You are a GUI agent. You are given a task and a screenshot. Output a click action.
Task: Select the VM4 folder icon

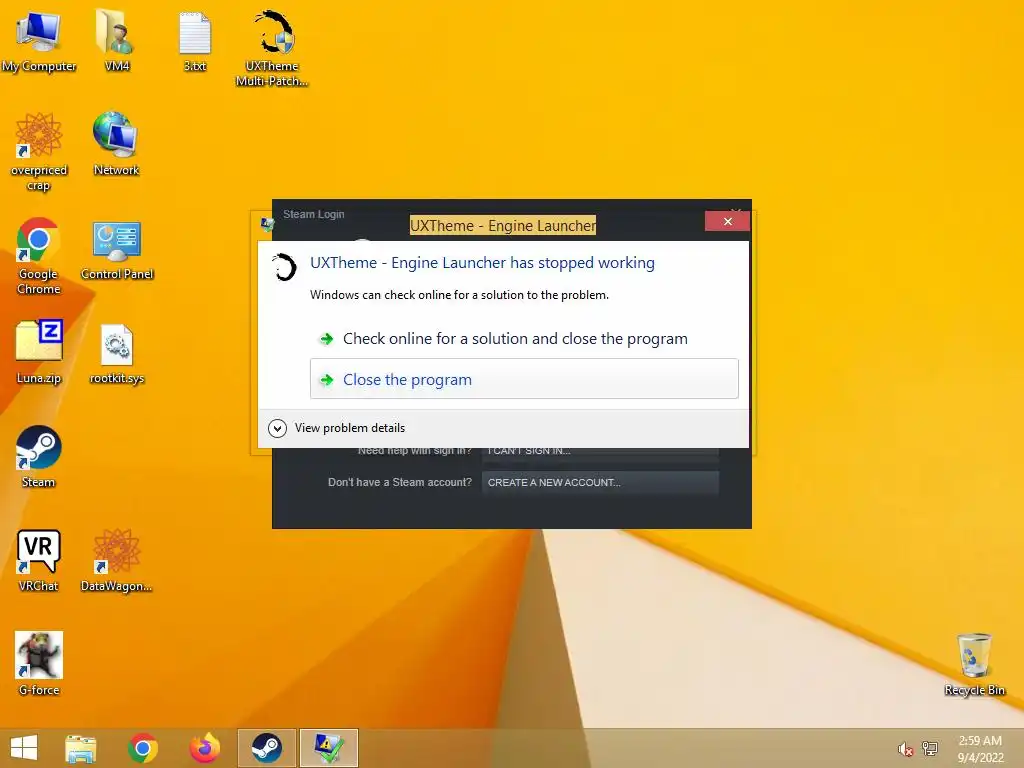point(116,40)
